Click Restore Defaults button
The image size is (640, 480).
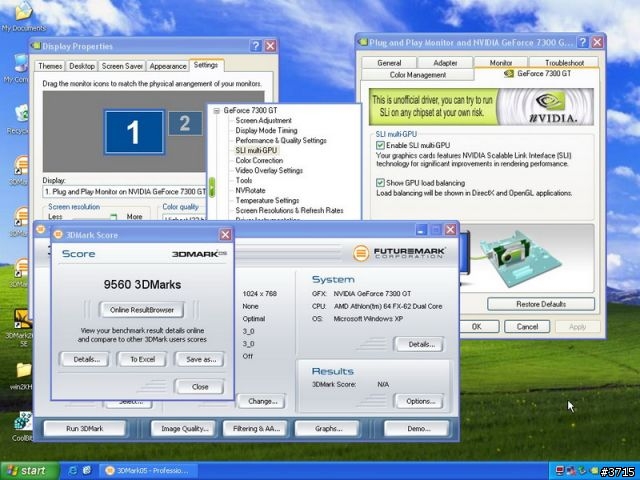point(541,304)
